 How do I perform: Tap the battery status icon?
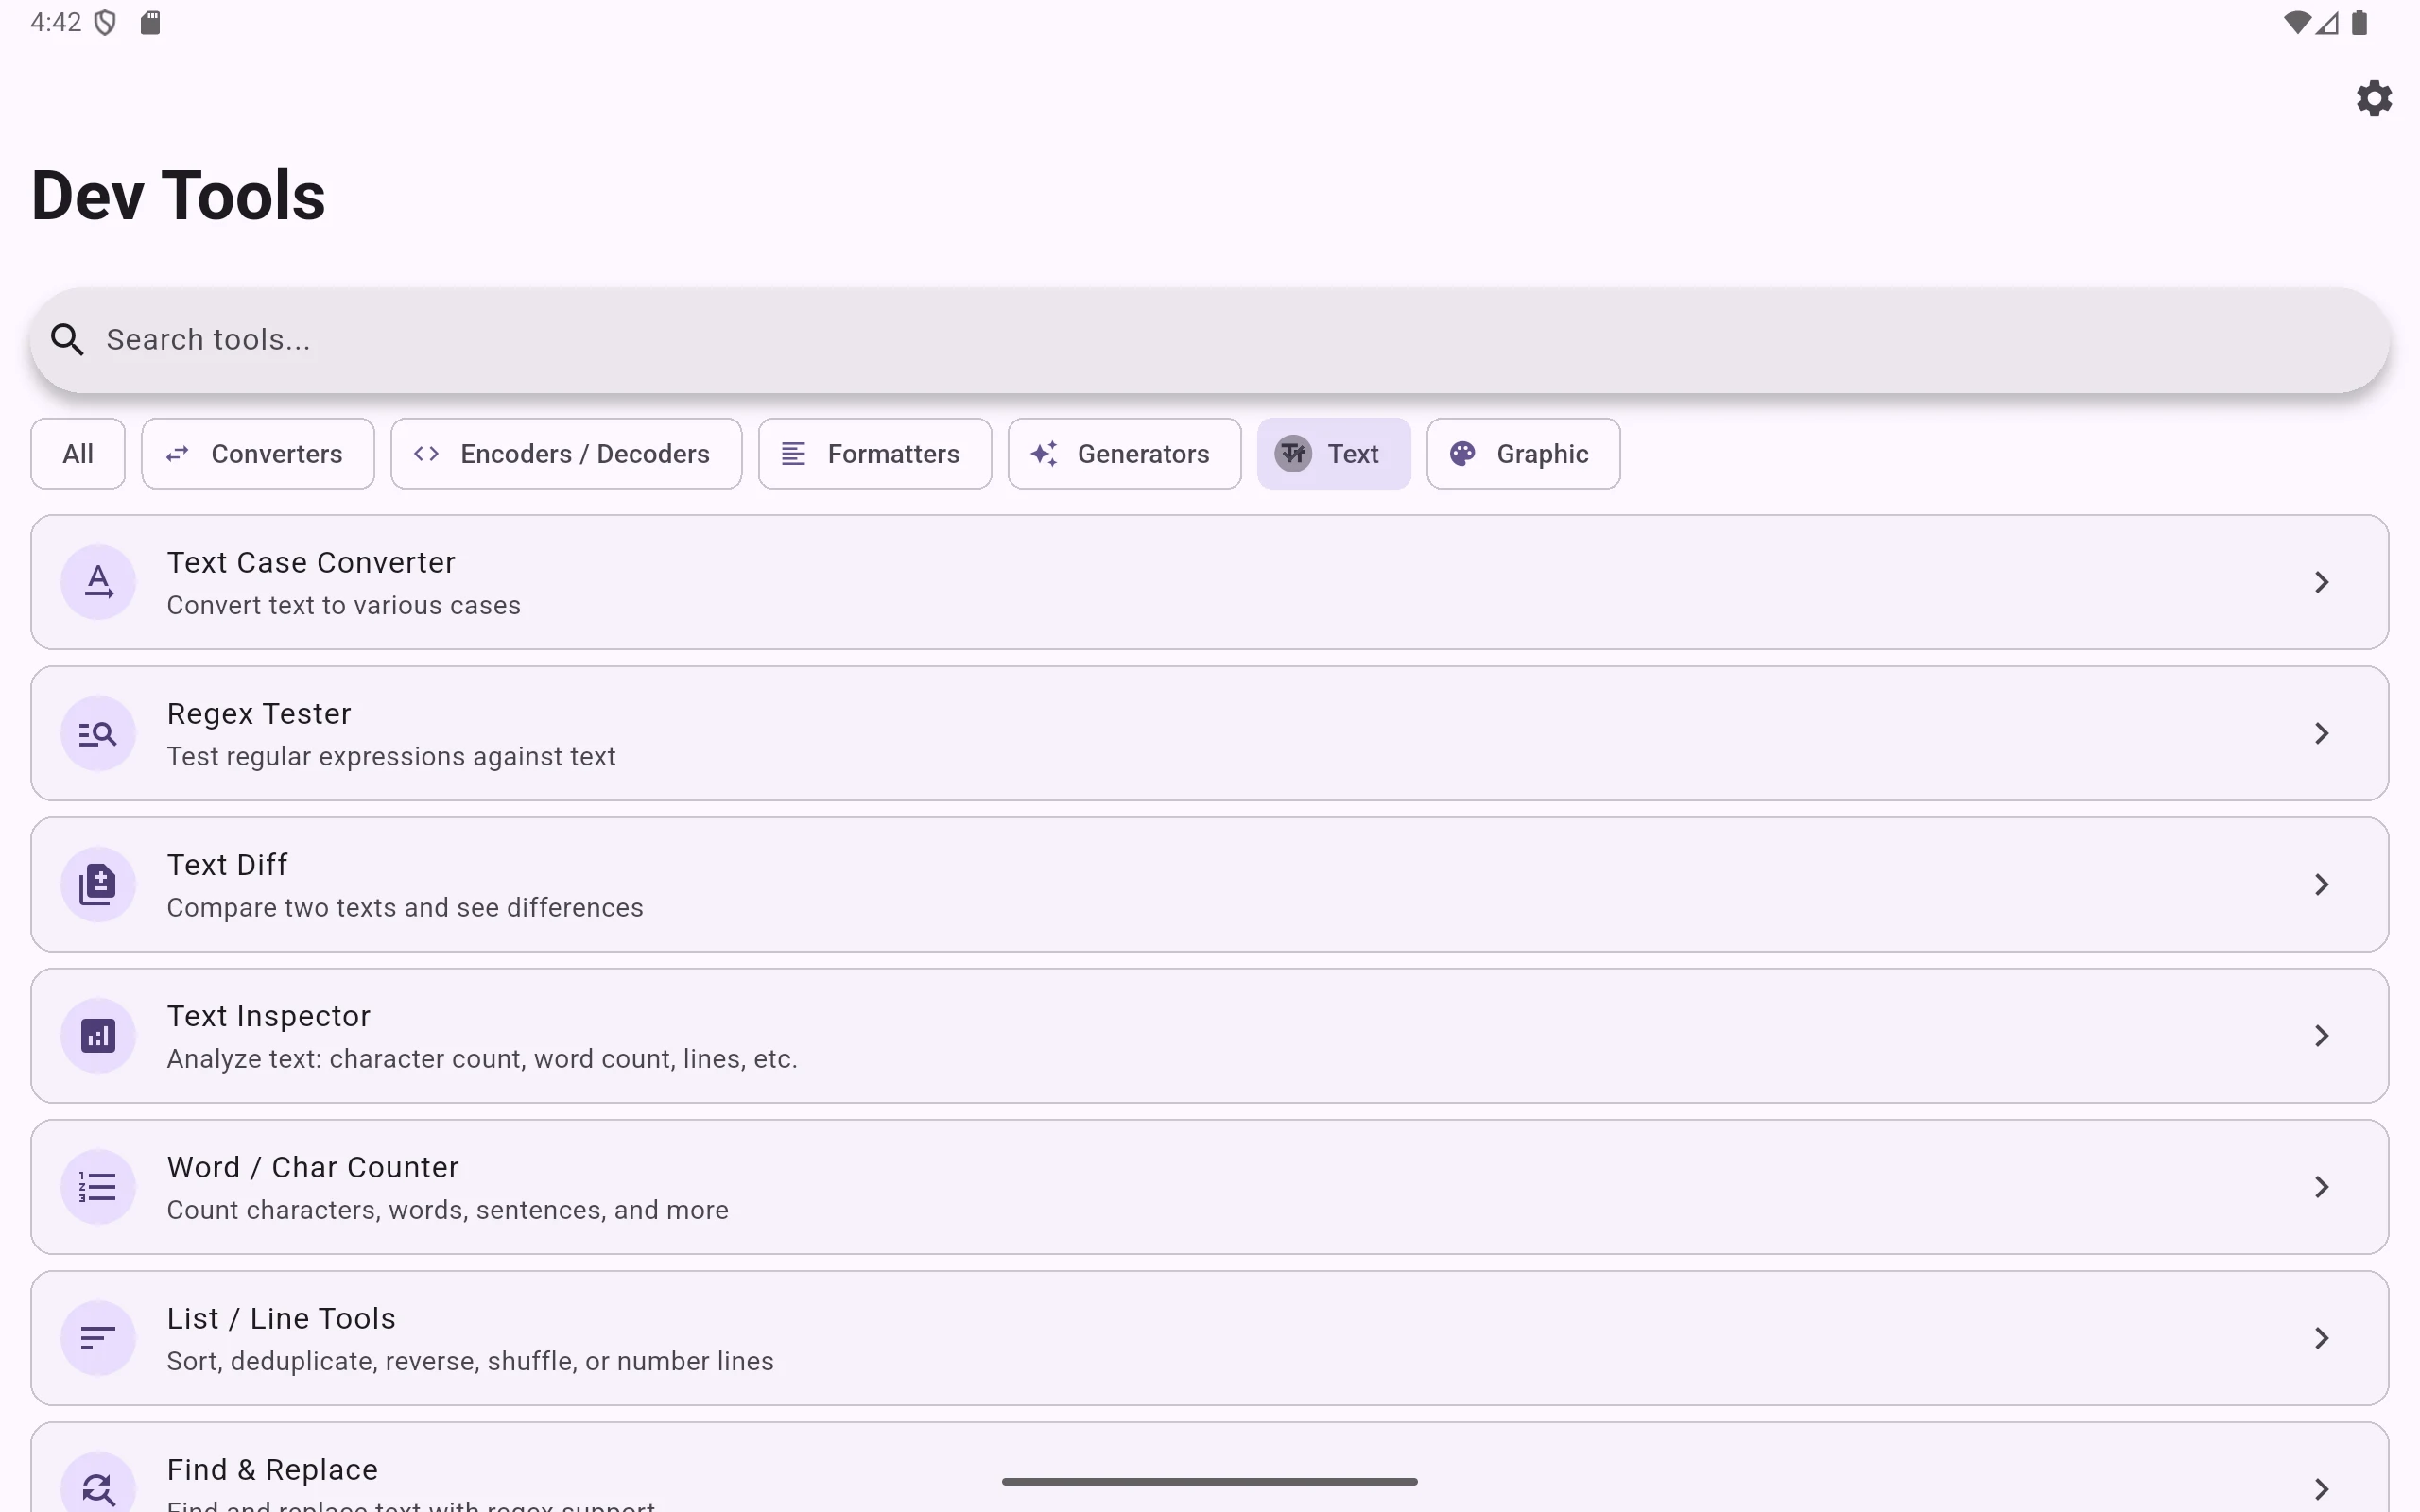pos(2359,22)
